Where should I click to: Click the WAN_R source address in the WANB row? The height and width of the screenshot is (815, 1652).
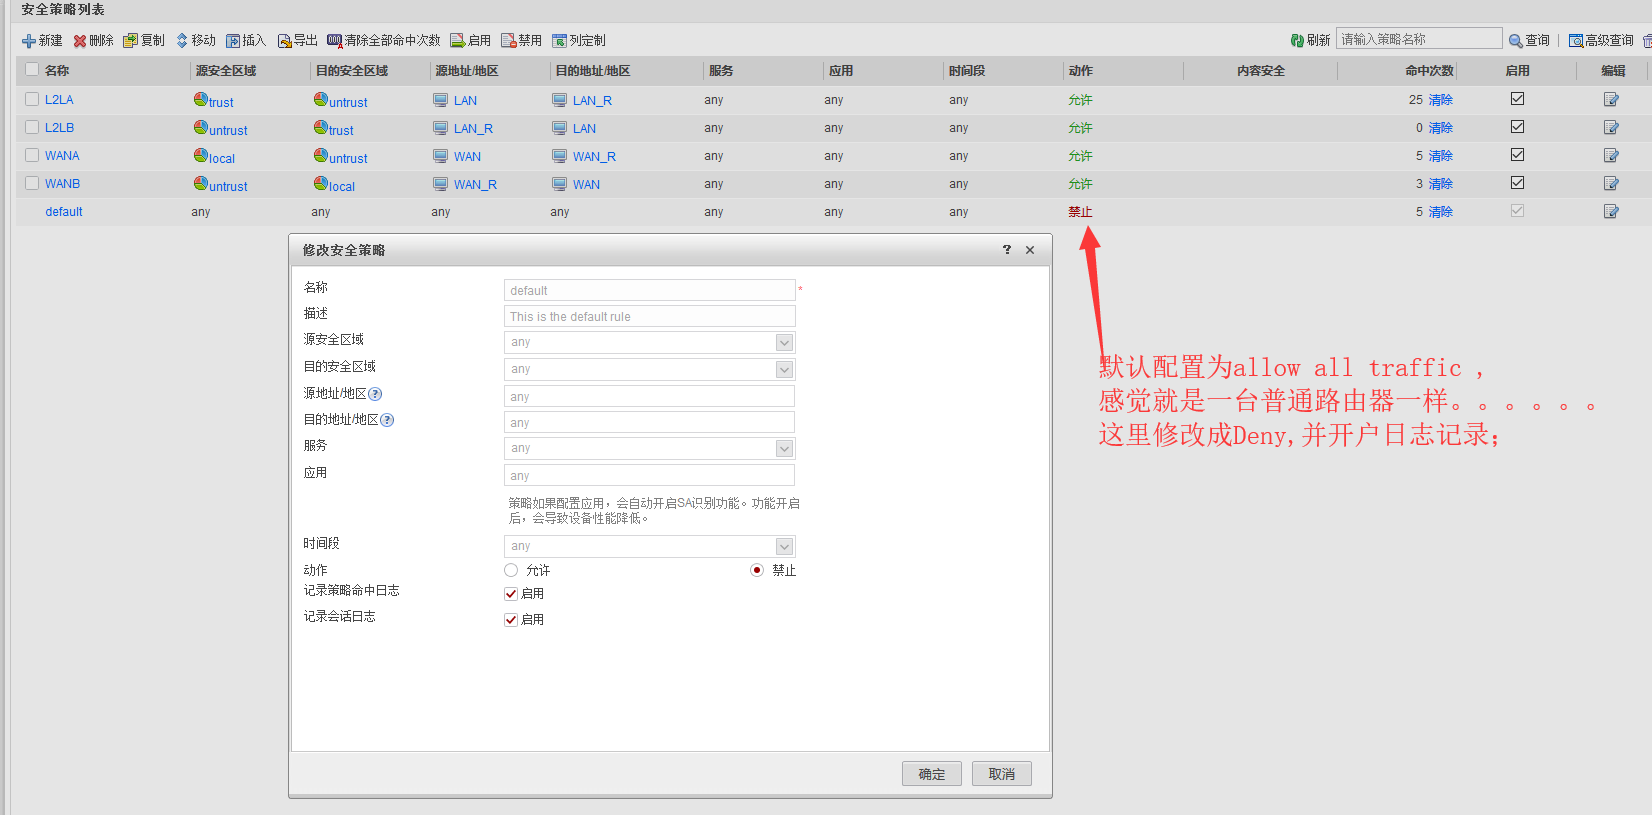pos(475,185)
